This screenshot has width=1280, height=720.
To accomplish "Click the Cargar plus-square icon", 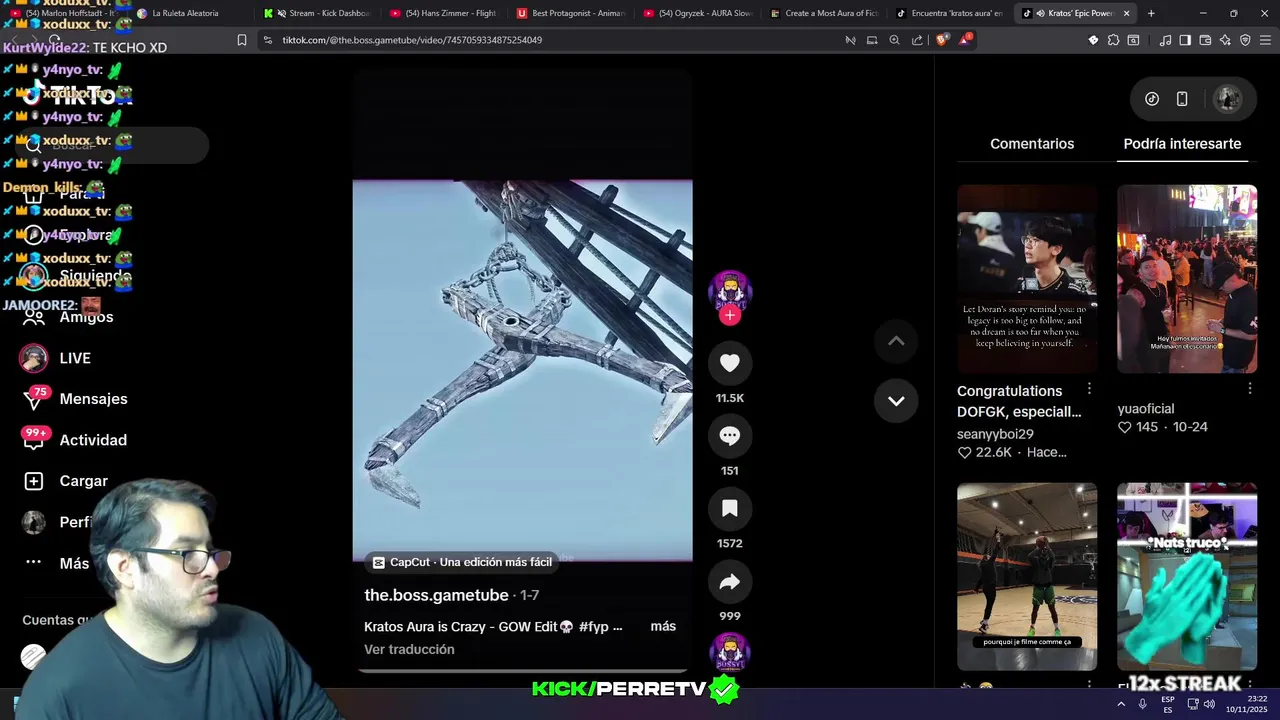I will click(x=34, y=481).
